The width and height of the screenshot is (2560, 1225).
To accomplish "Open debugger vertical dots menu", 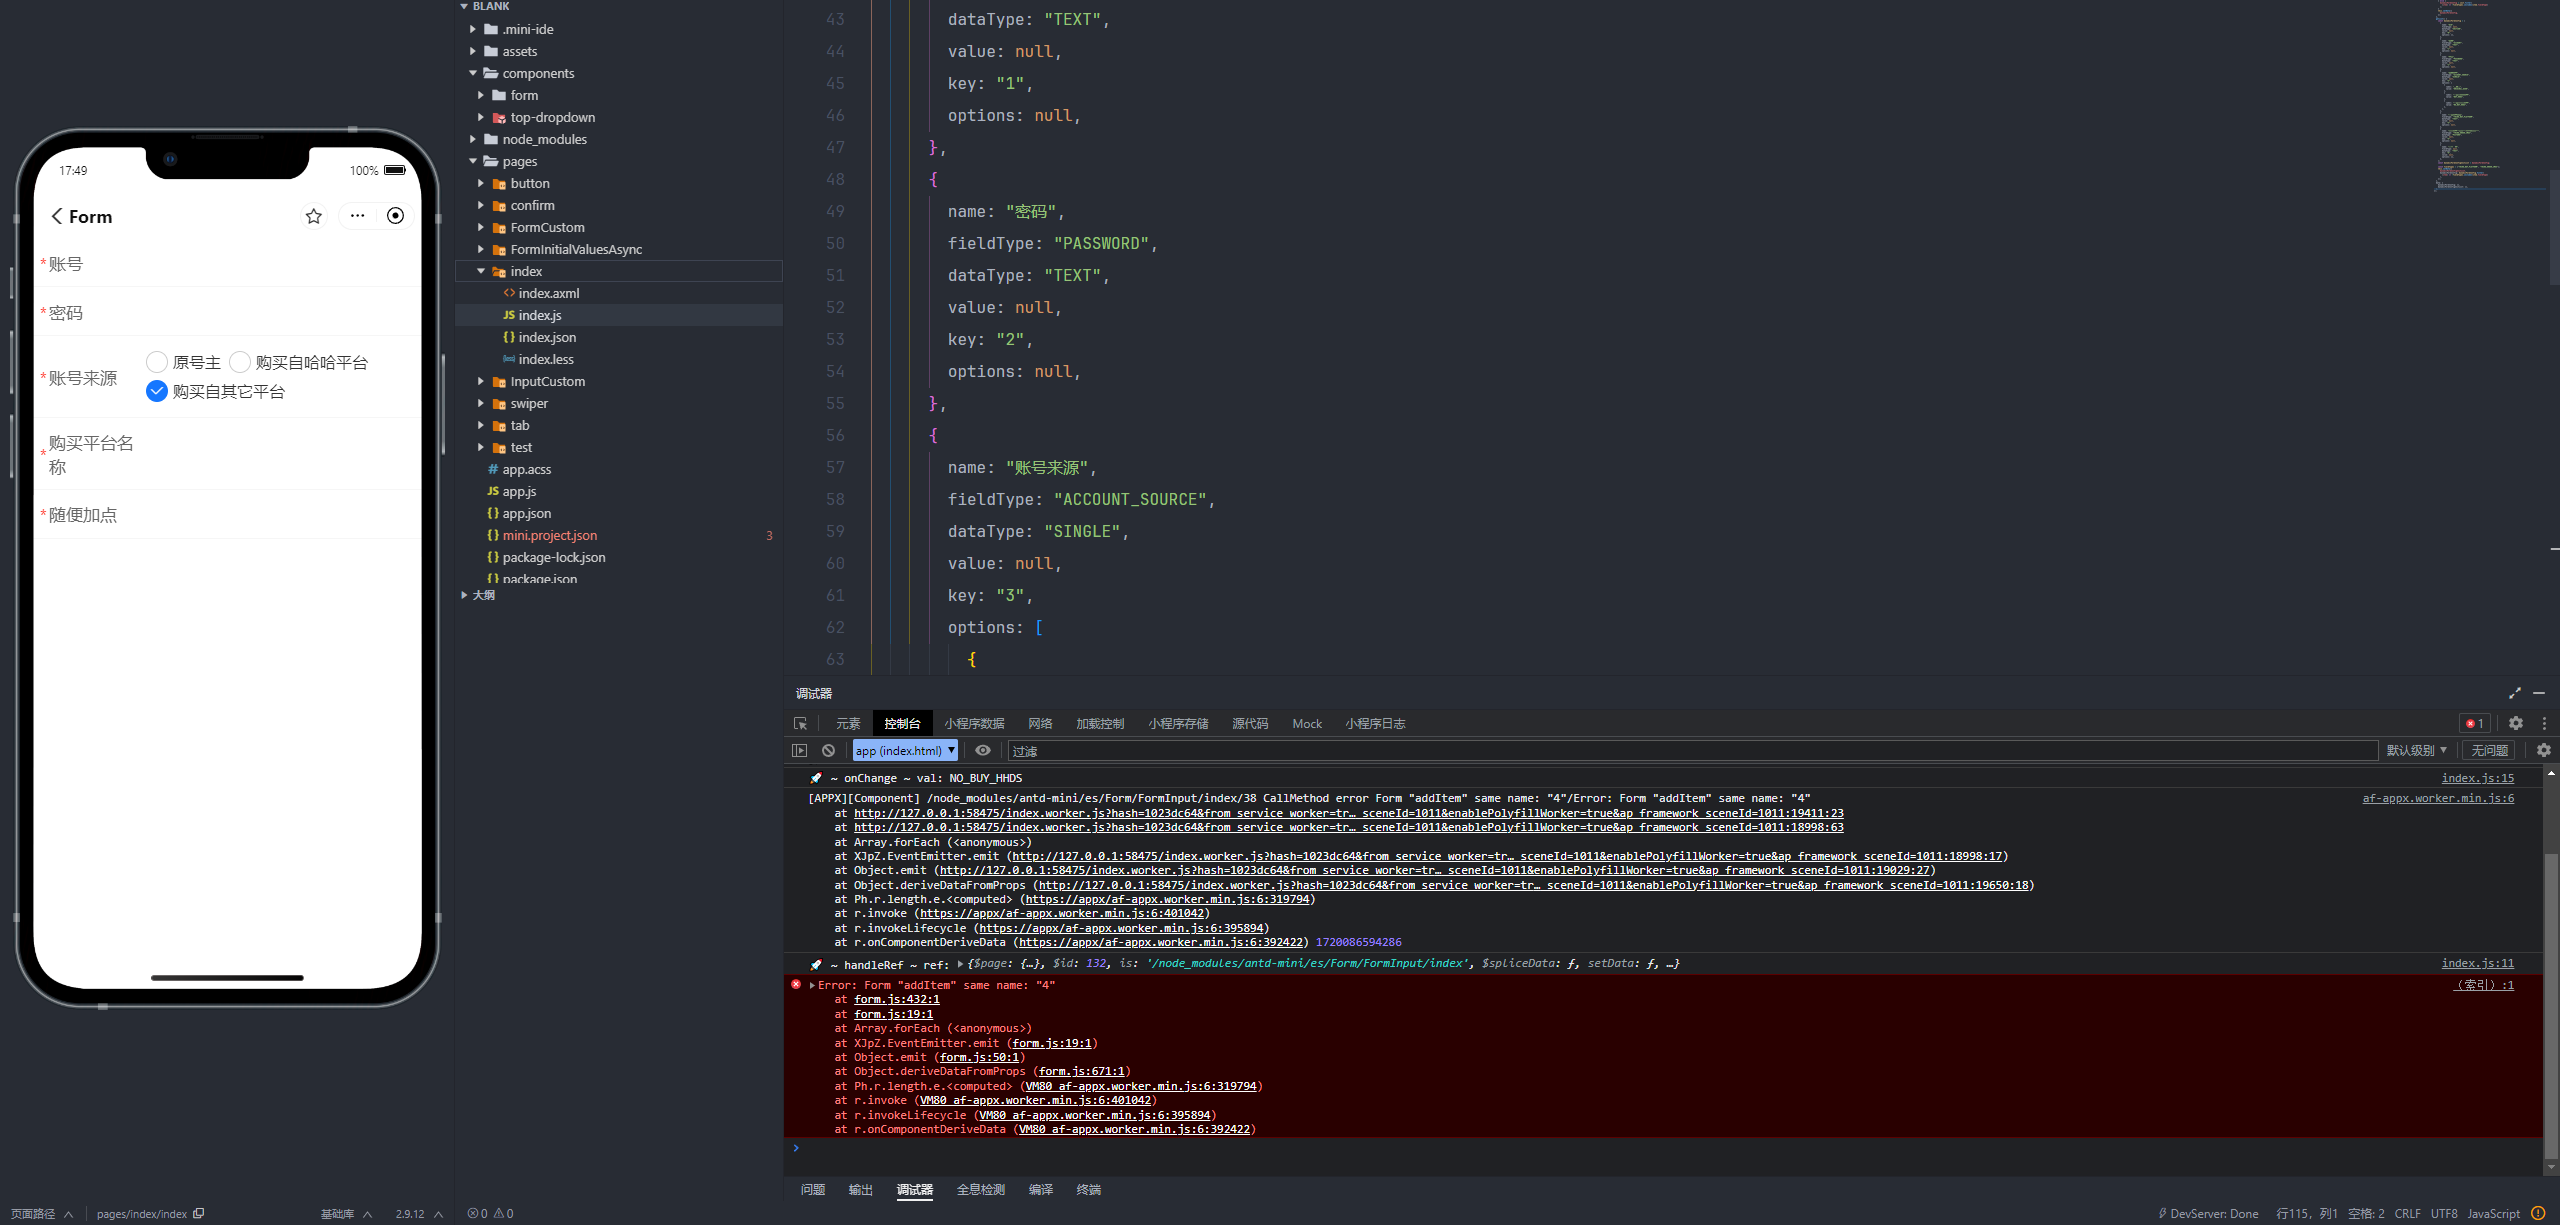I will 2544,723.
